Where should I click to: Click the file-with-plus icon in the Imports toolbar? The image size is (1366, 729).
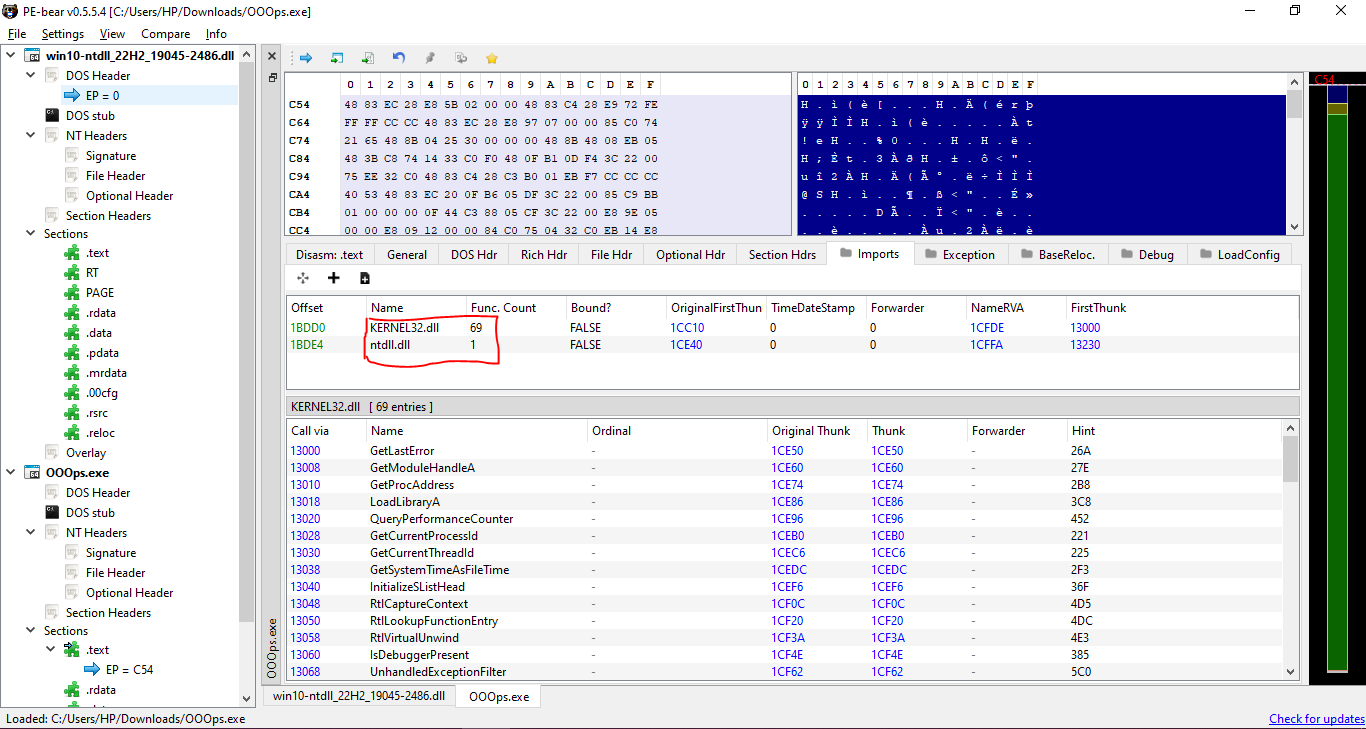(365, 278)
